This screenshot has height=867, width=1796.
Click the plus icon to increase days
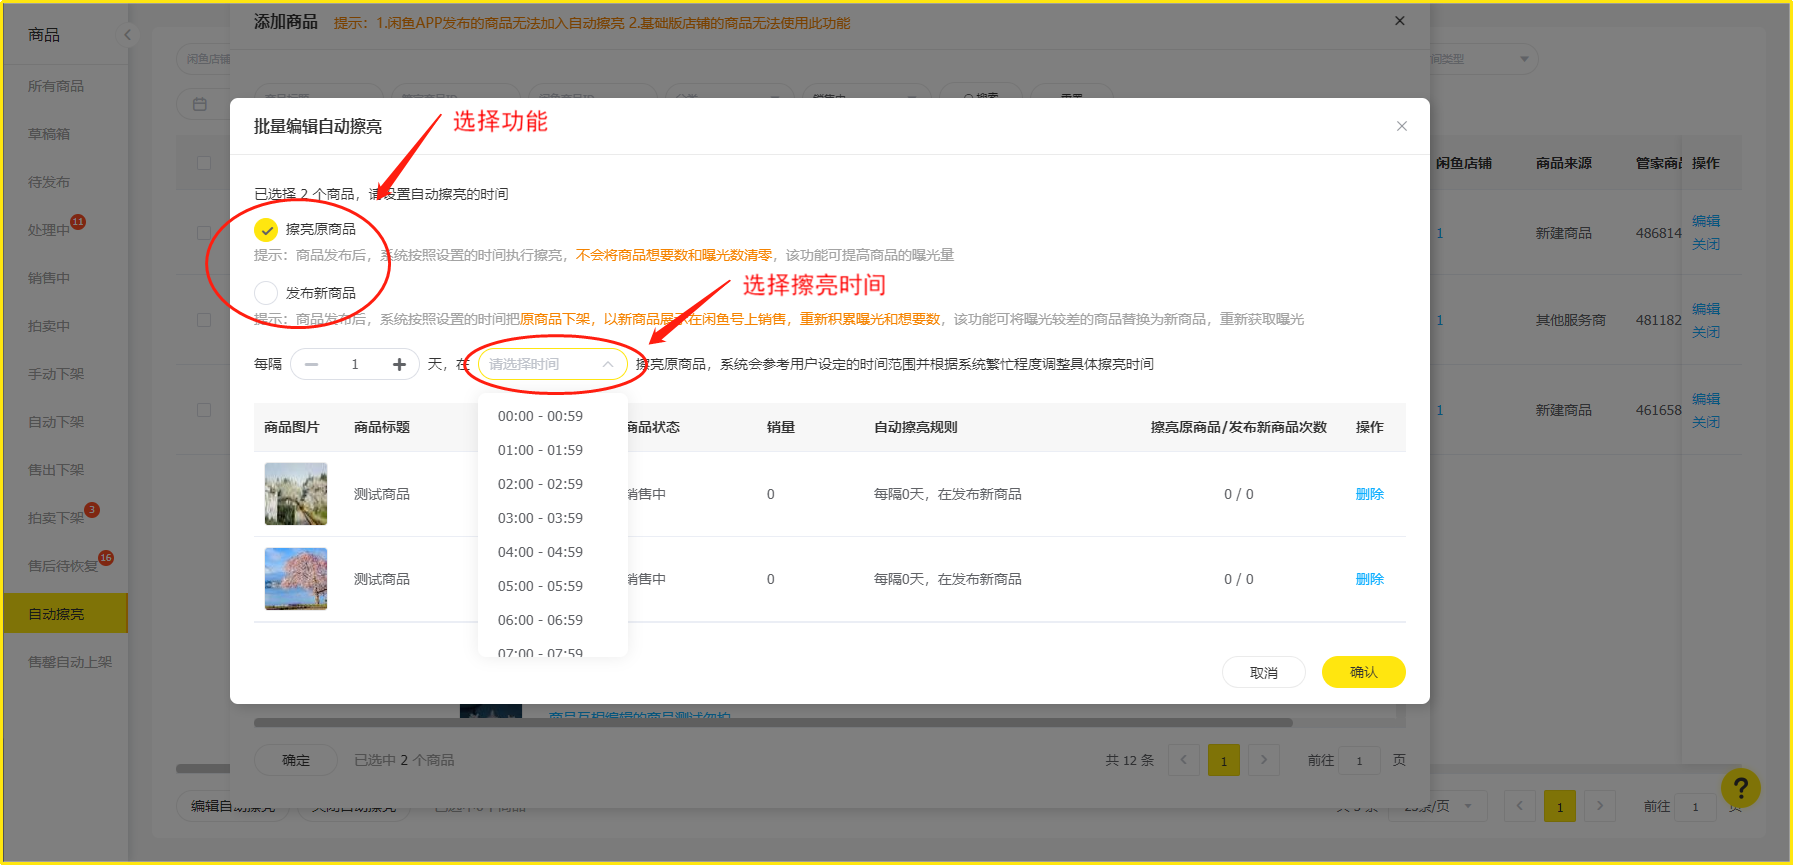click(399, 364)
